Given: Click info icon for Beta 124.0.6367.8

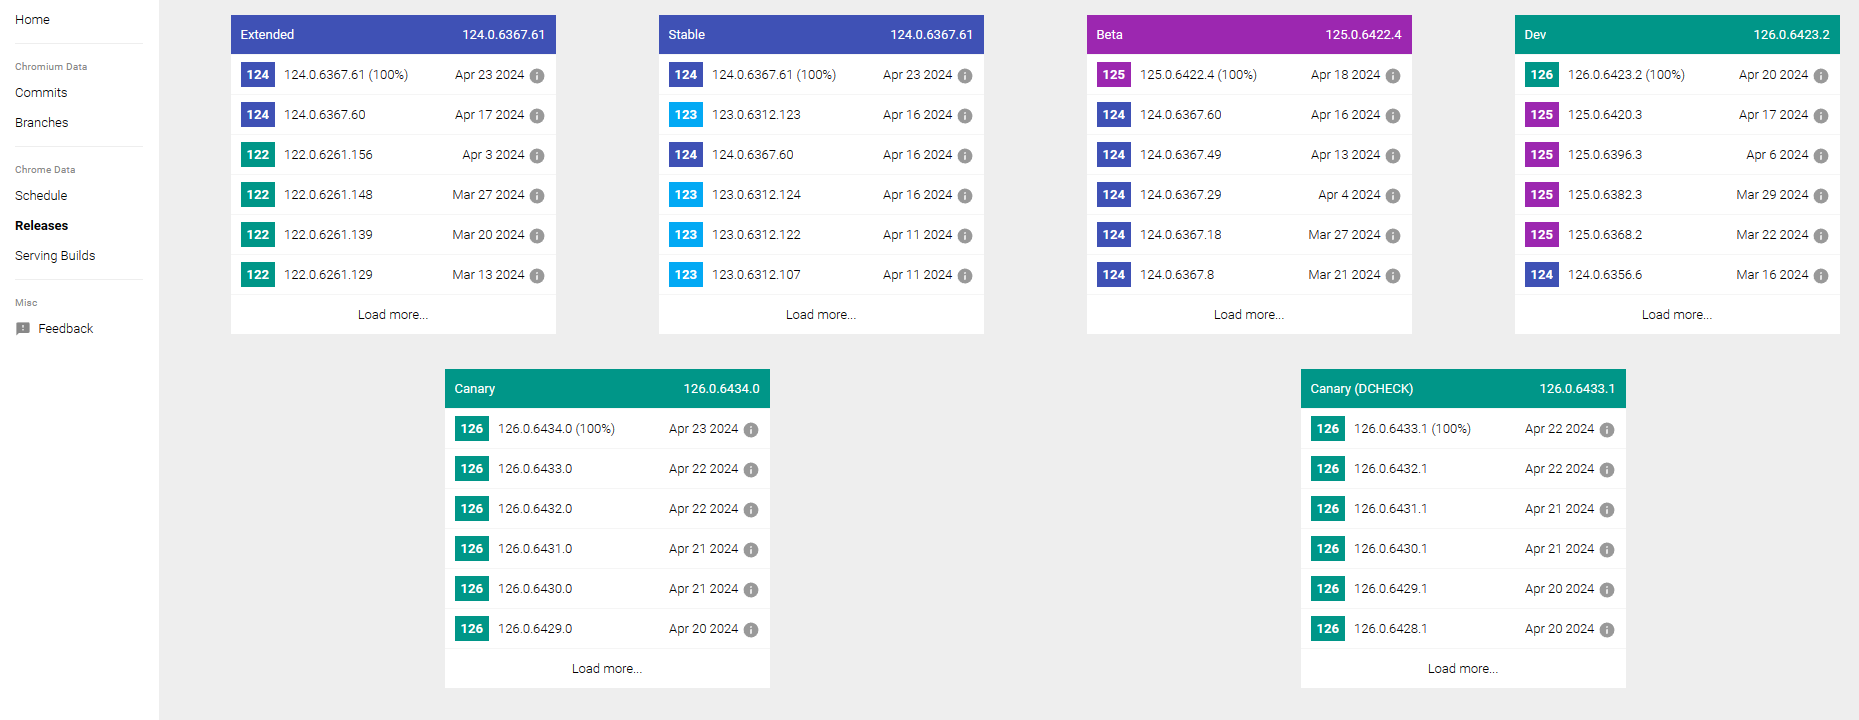Looking at the screenshot, I should 1393,276.
